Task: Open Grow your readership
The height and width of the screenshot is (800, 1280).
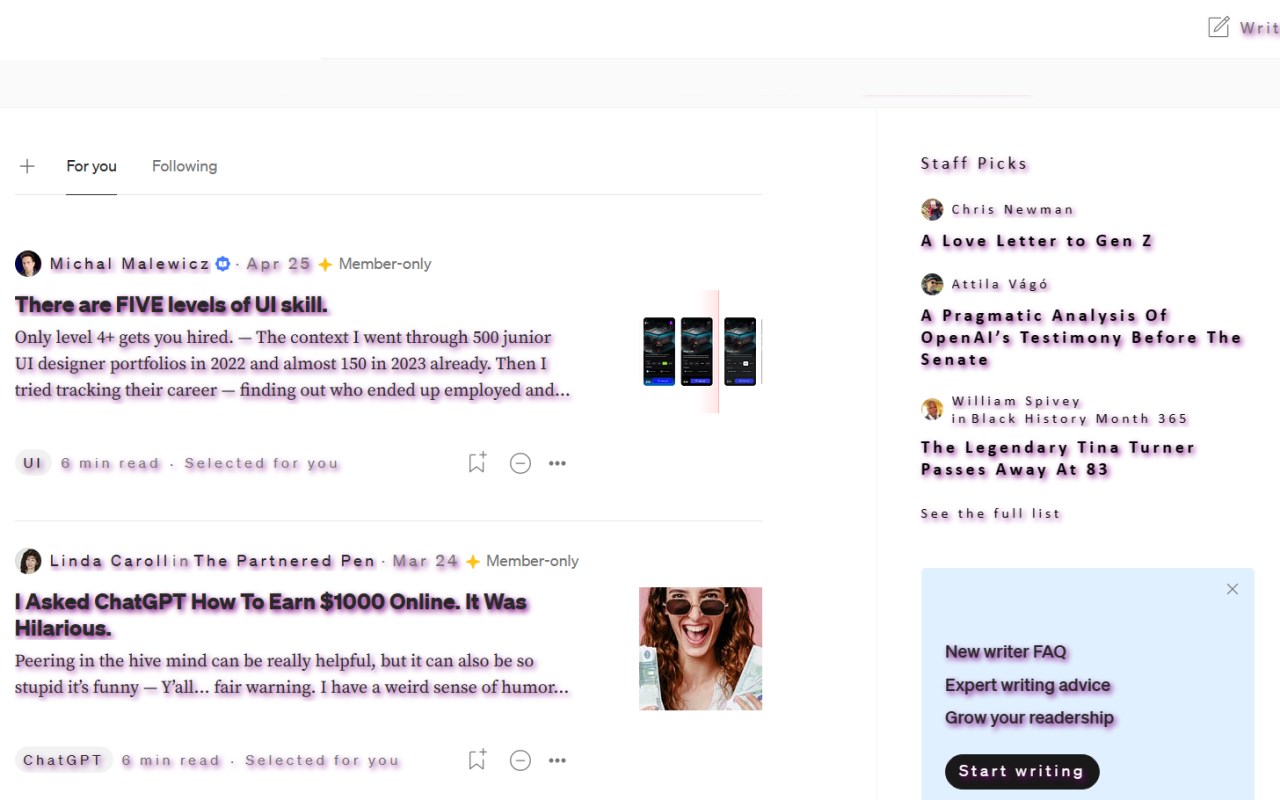Action: point(1029,718)
